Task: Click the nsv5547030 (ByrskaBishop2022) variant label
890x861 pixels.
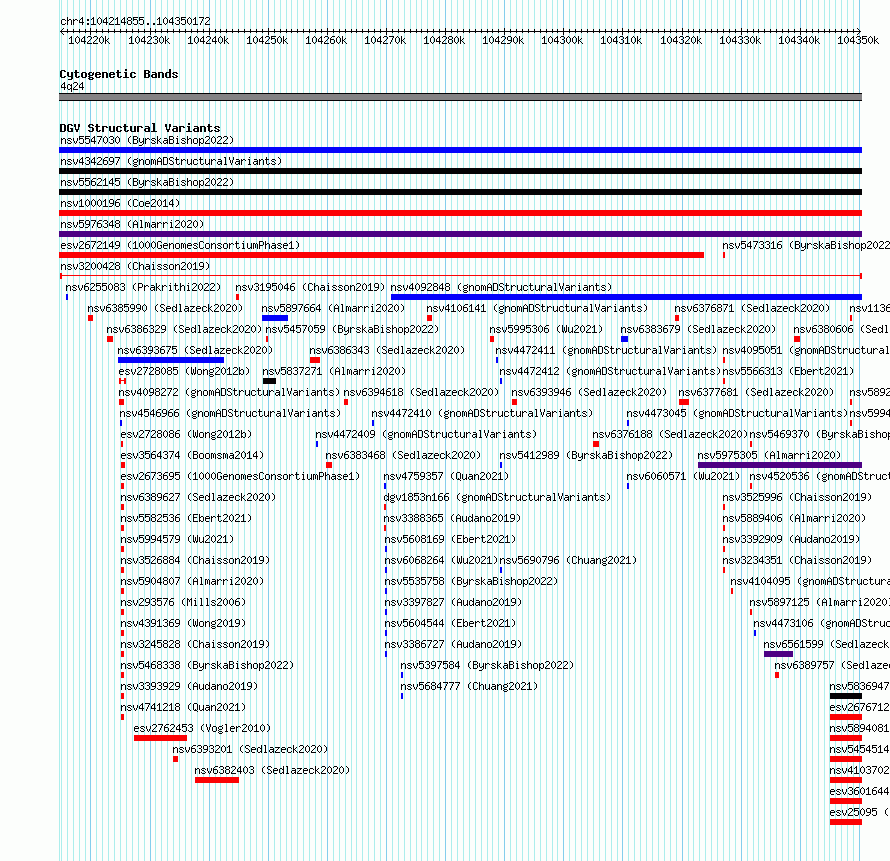Action: pos(147,140)
